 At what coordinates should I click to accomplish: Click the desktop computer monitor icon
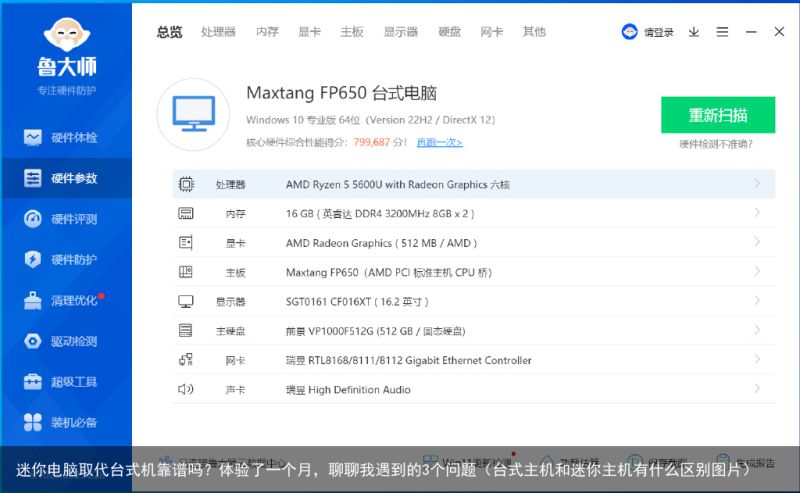pos(193,114)
